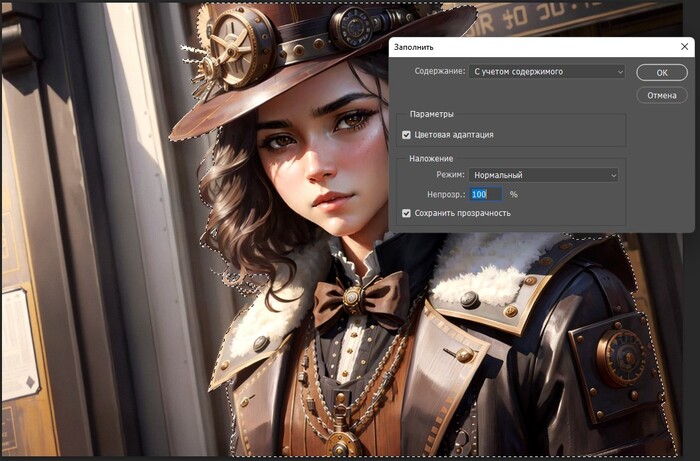Click the Непрозр. scrubby label

[445, 194]
